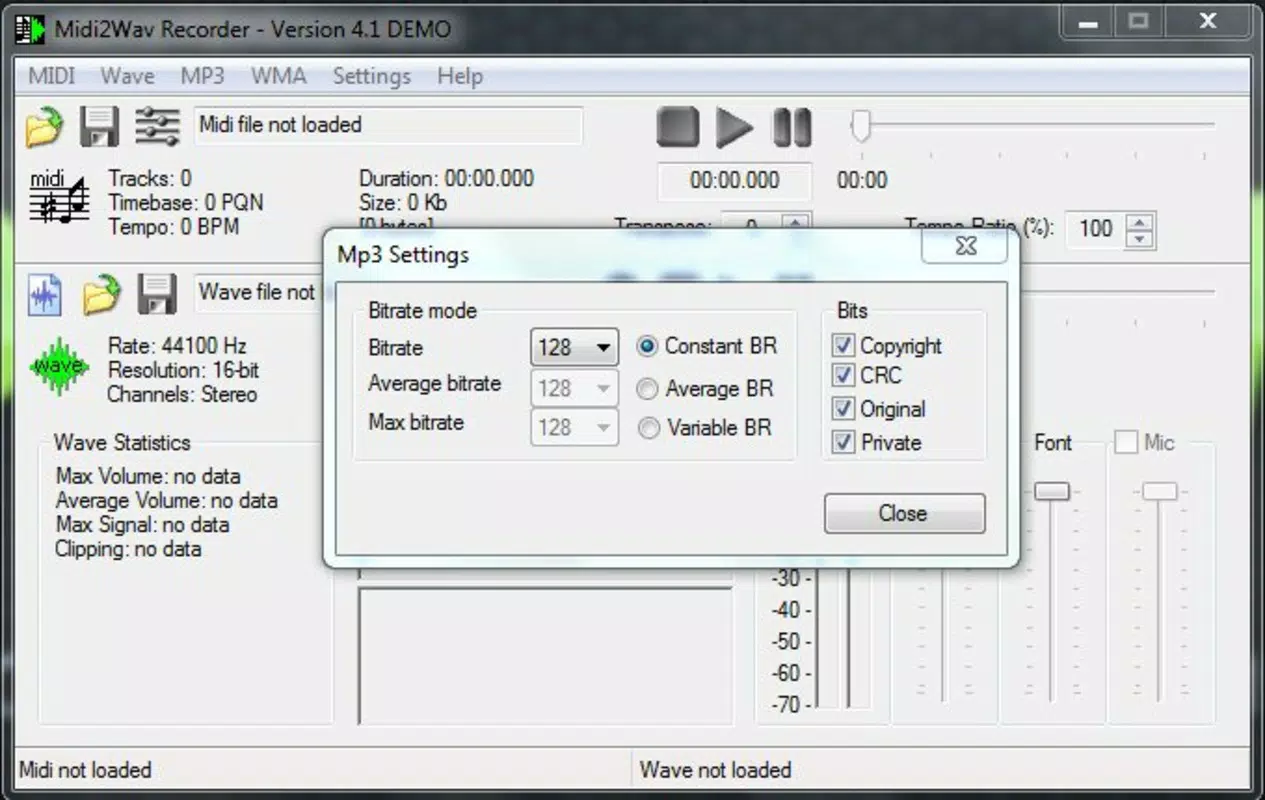The width and height of the screenshot is (1265, 800).
Task: Click the empty text box below the dialog
Action: [546, 655]
